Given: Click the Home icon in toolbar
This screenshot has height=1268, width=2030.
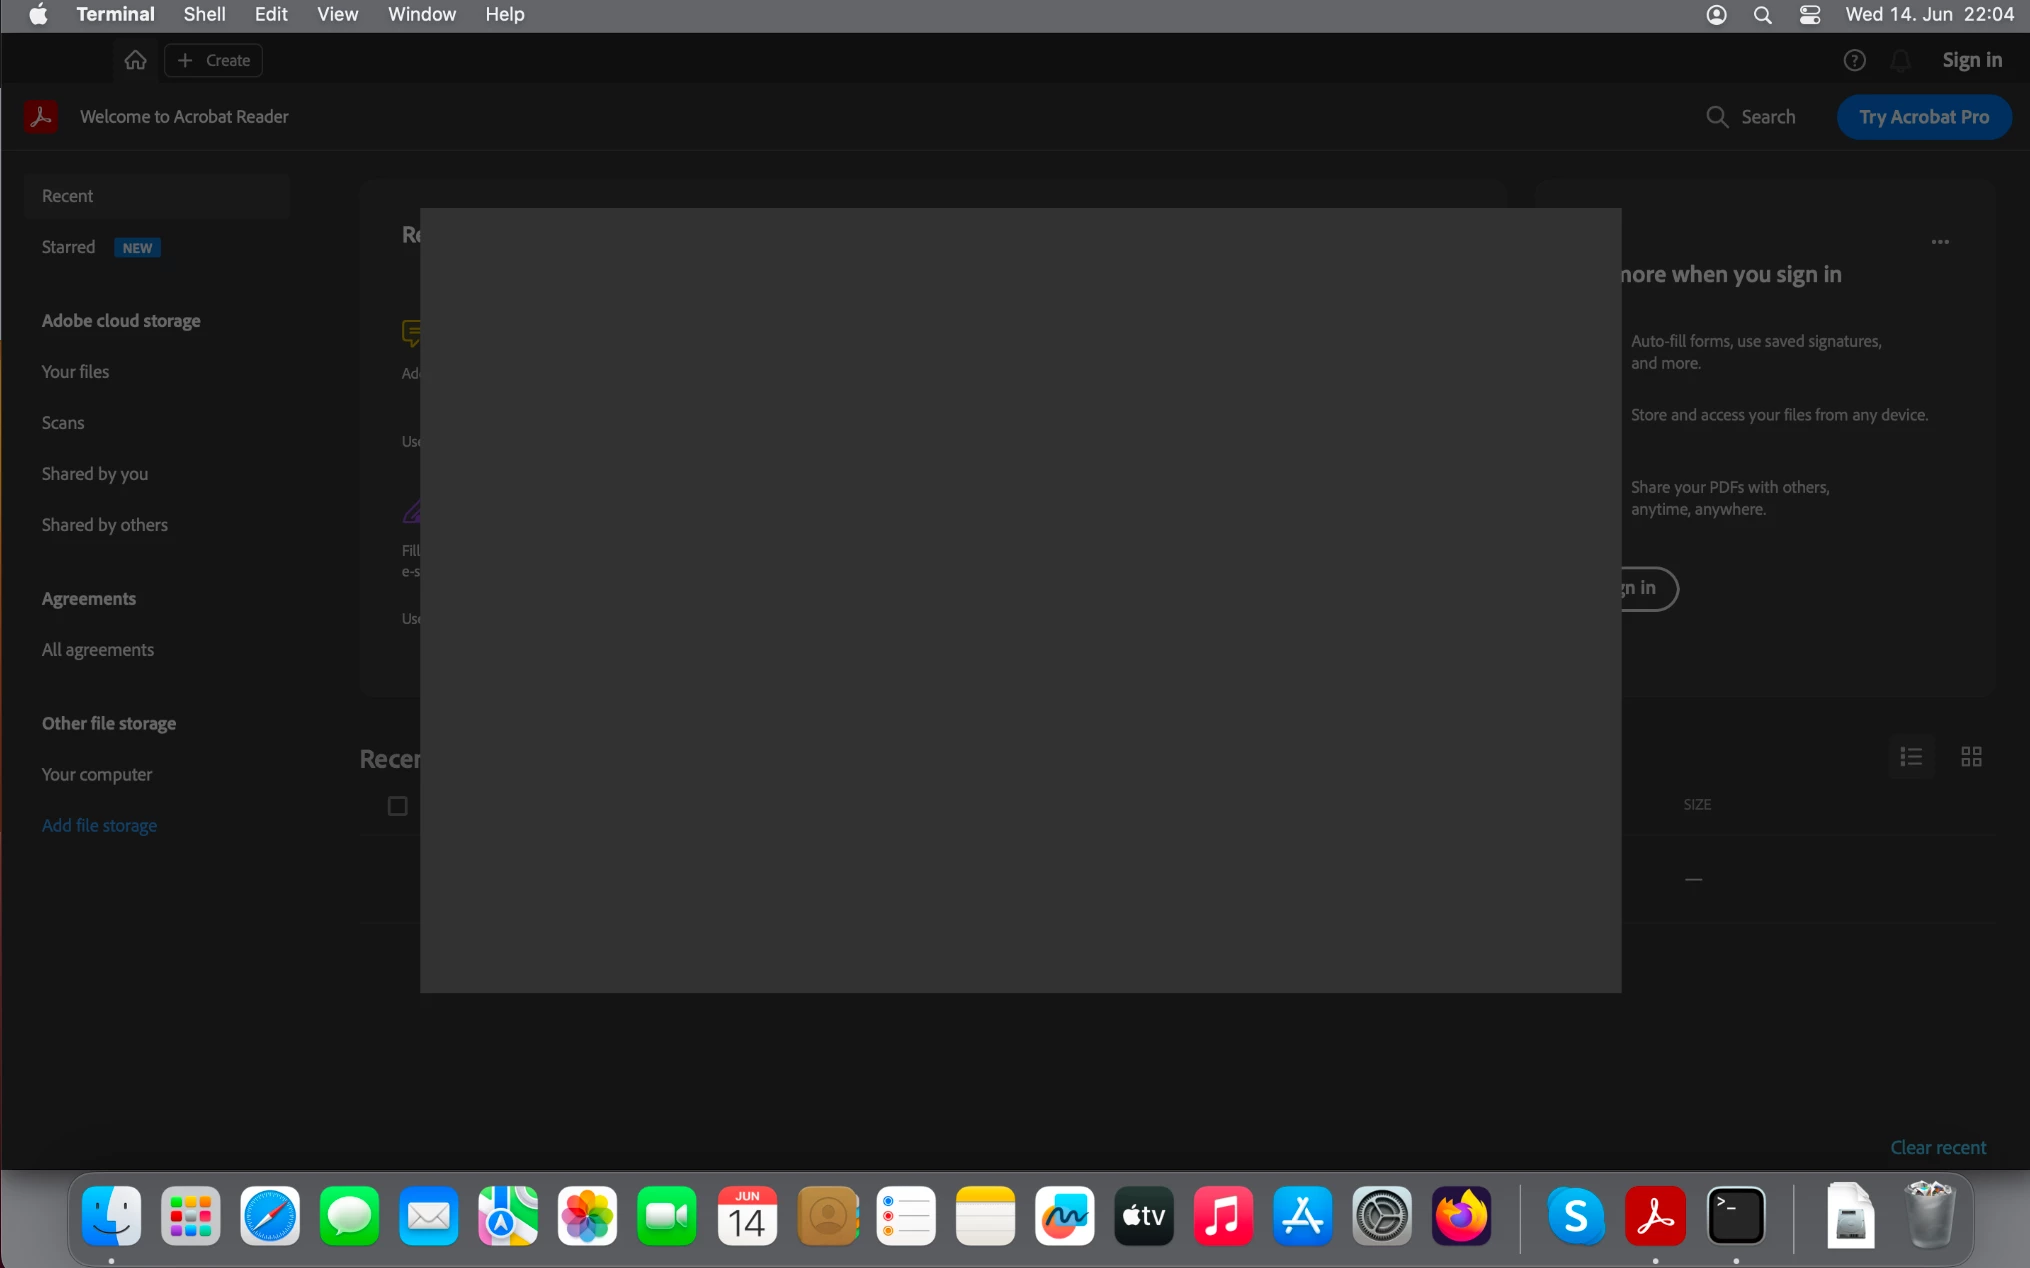Looking at the screenshot, I should coord(135,60).
